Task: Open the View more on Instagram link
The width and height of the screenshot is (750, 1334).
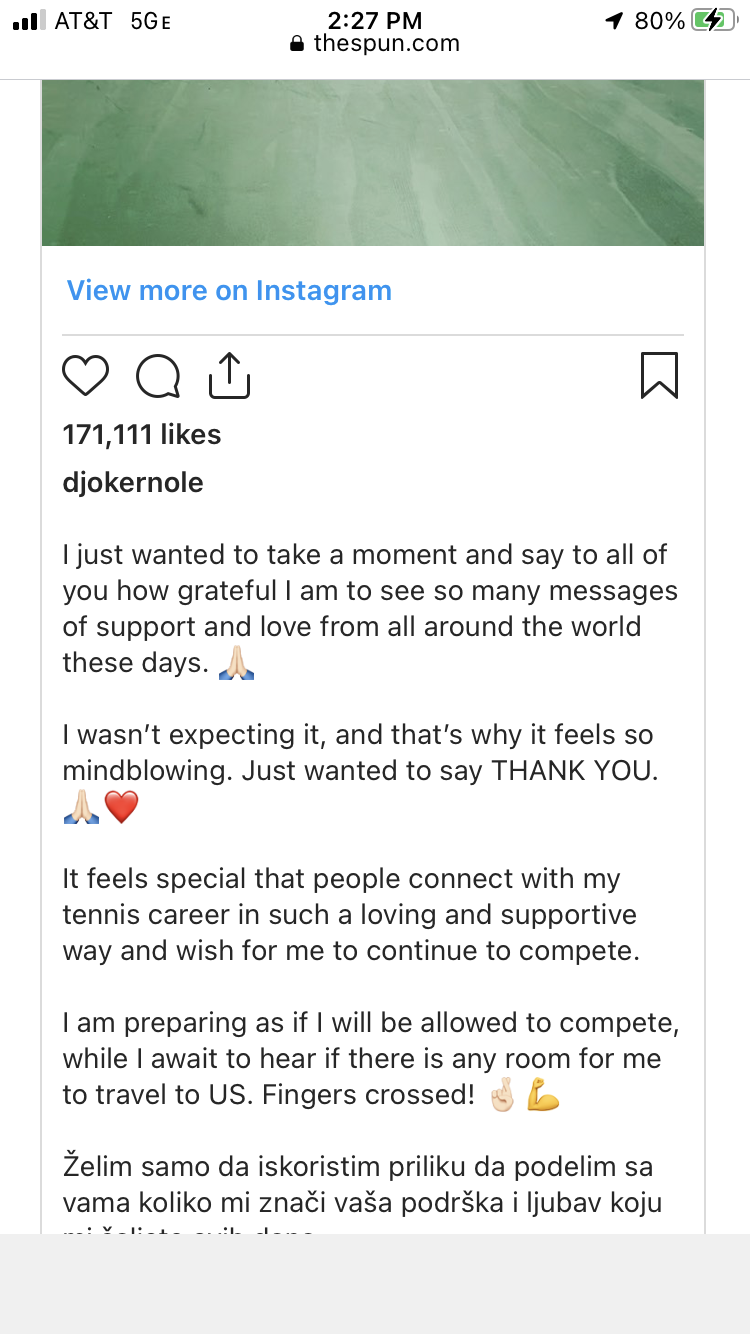Action: pos(229,291)
